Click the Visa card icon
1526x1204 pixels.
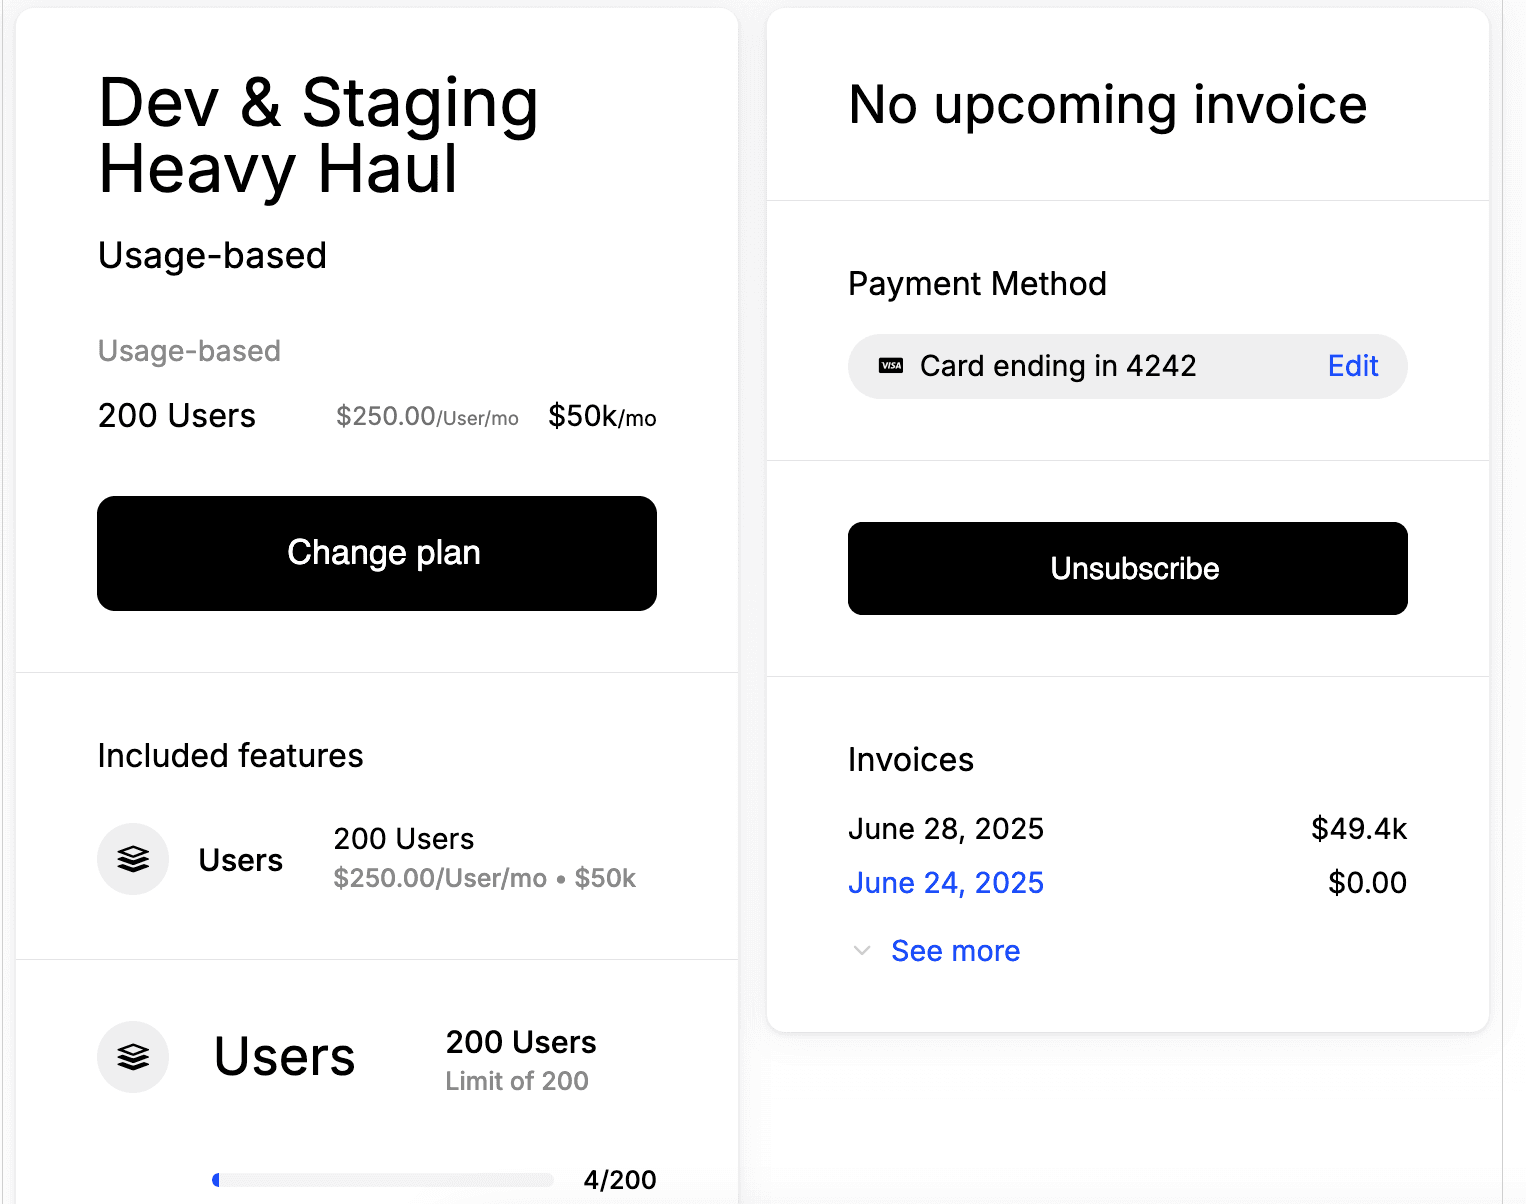[891, 366]
